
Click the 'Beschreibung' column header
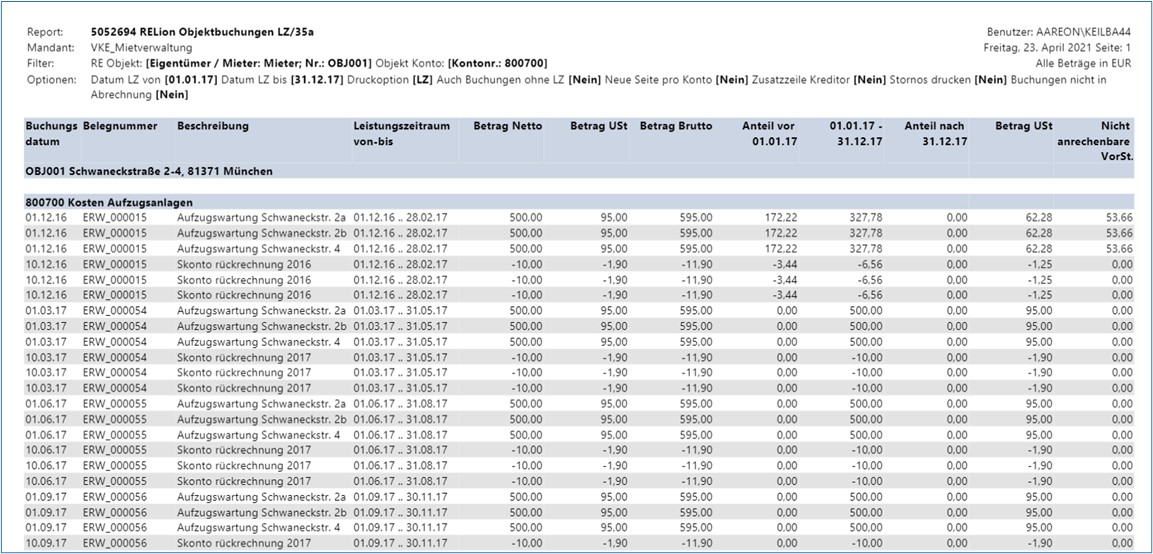213,126
